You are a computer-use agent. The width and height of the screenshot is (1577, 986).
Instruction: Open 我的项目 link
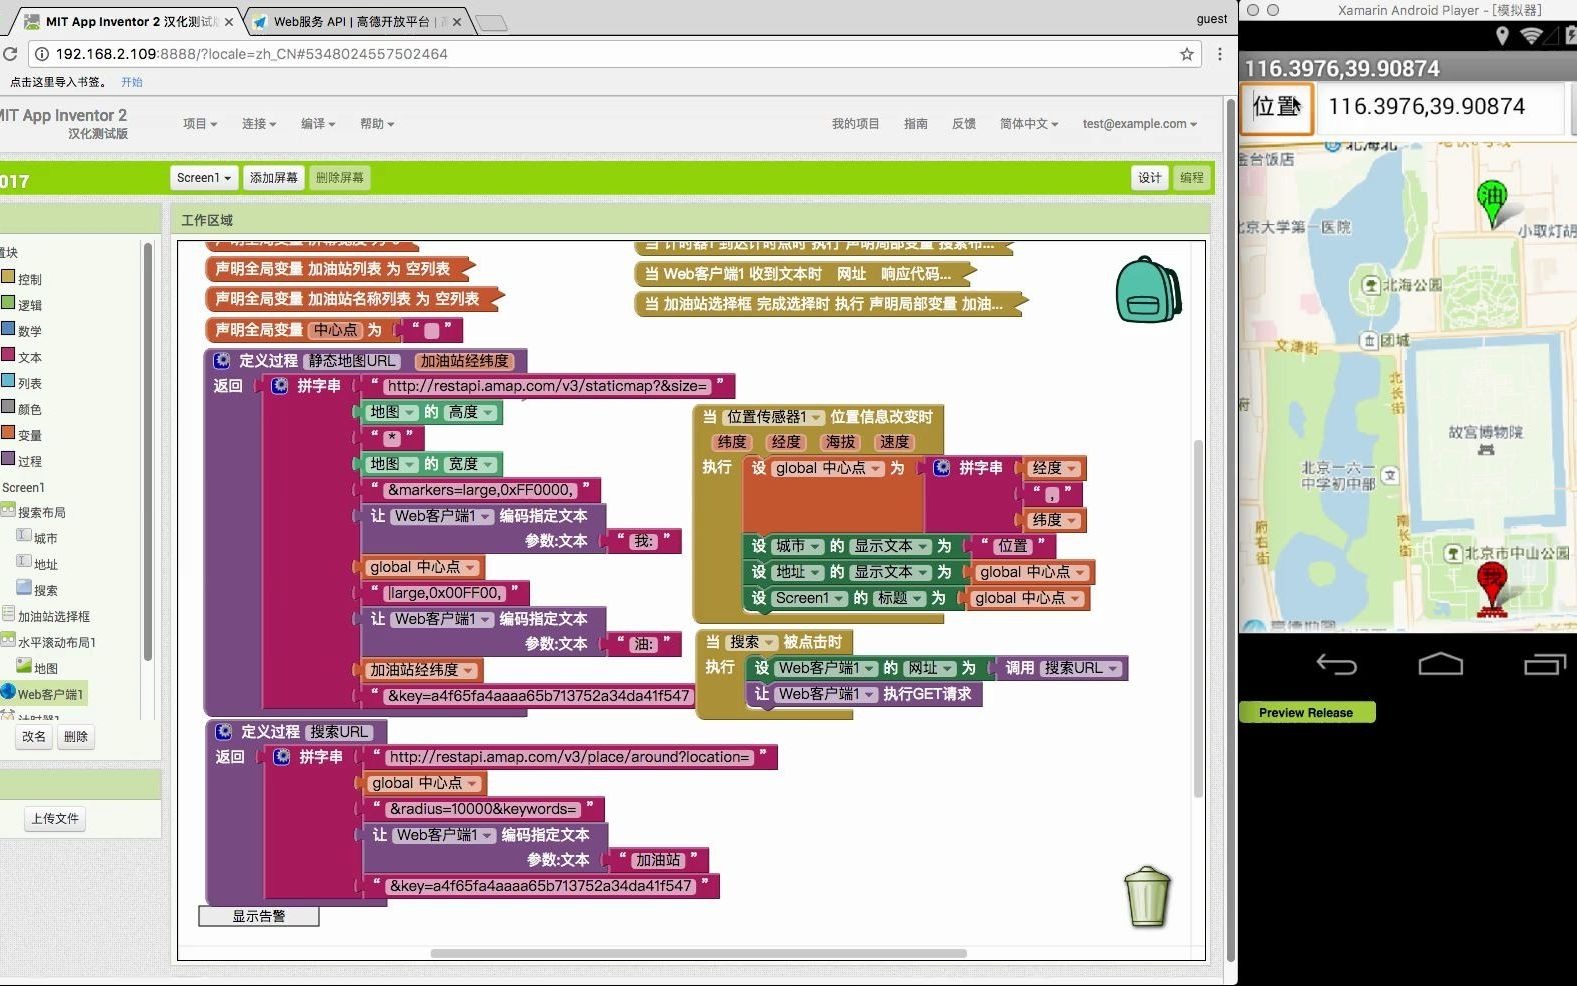(855, 124)
